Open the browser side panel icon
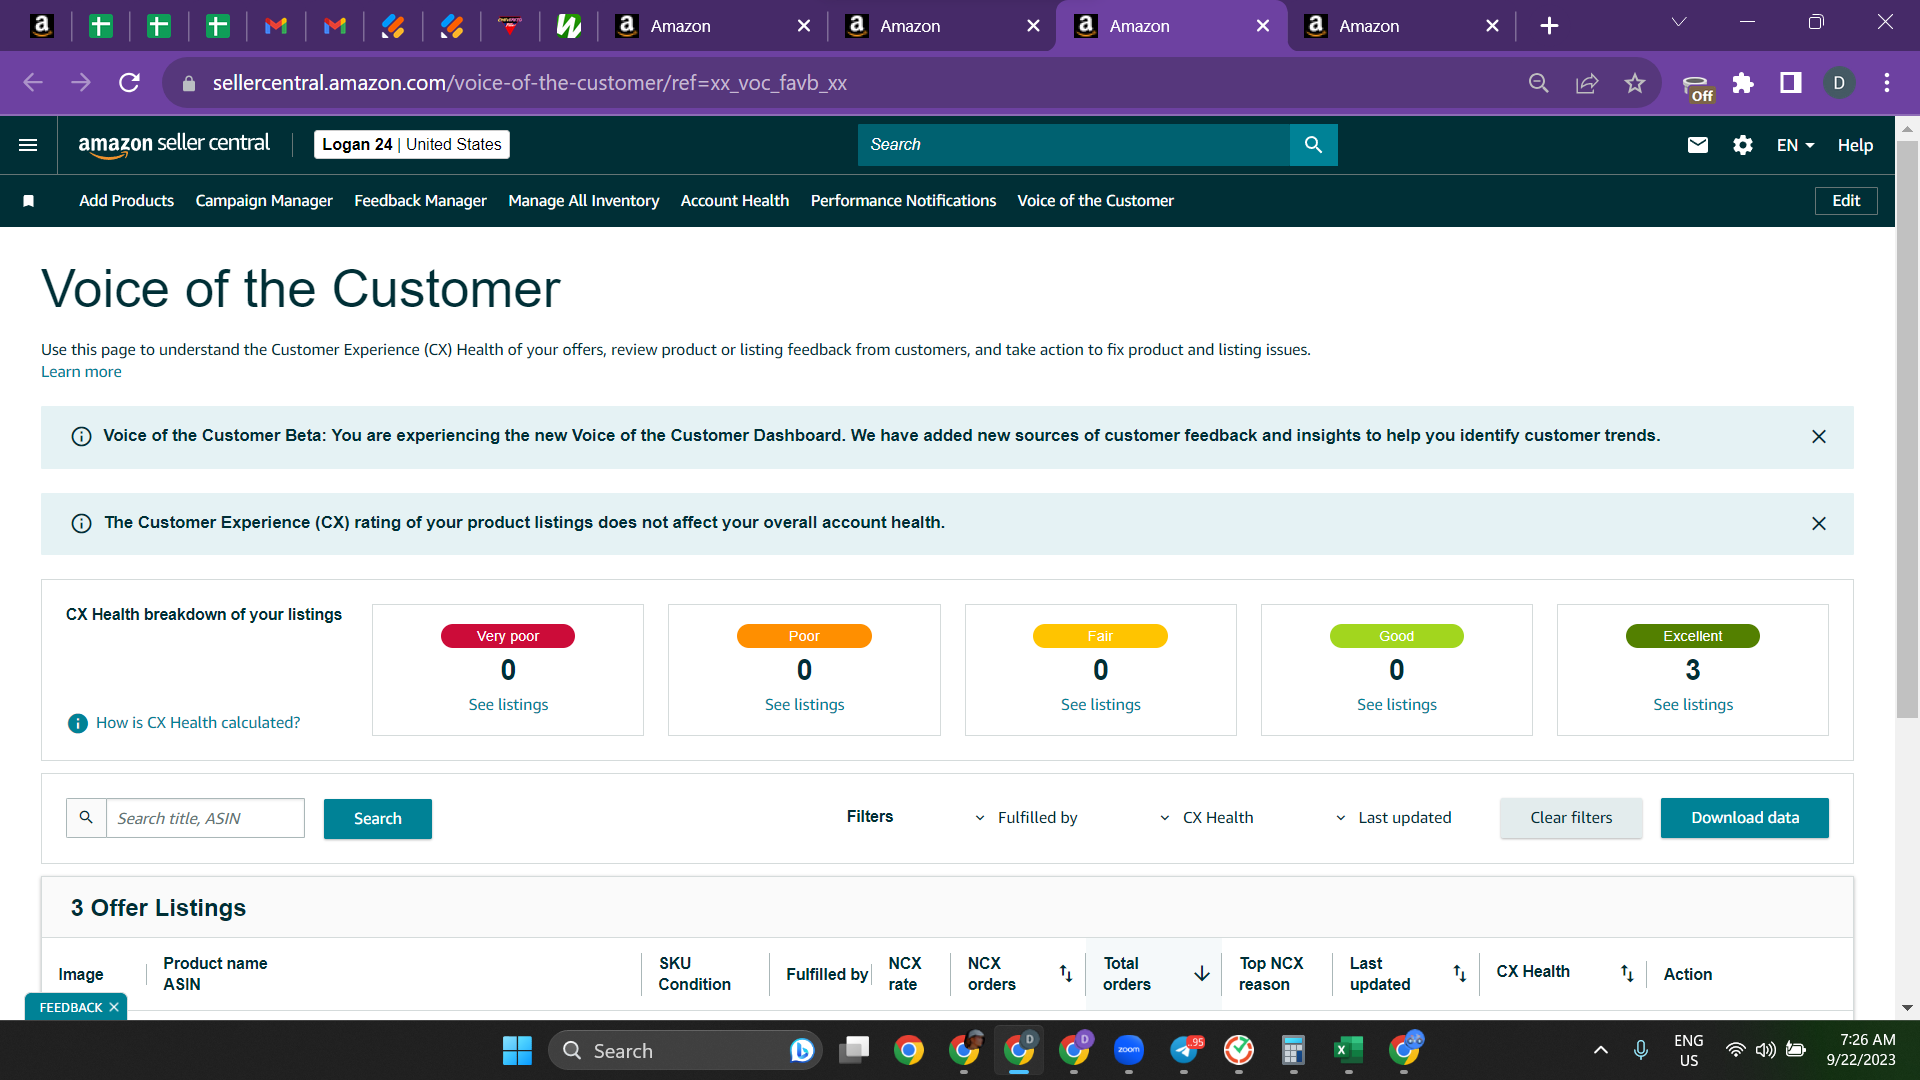Image resolution: width=1920 pixels, height=1080 pixels. click(x=1791, y=83)
